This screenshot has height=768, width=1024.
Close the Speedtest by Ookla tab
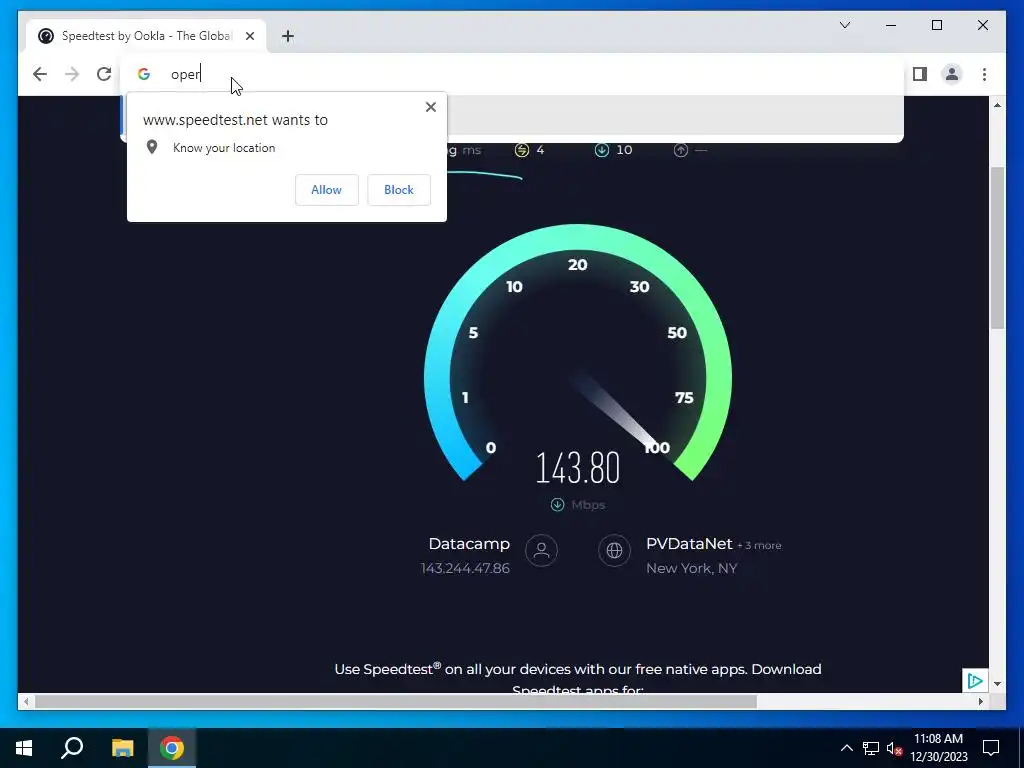tap(250, 36)
